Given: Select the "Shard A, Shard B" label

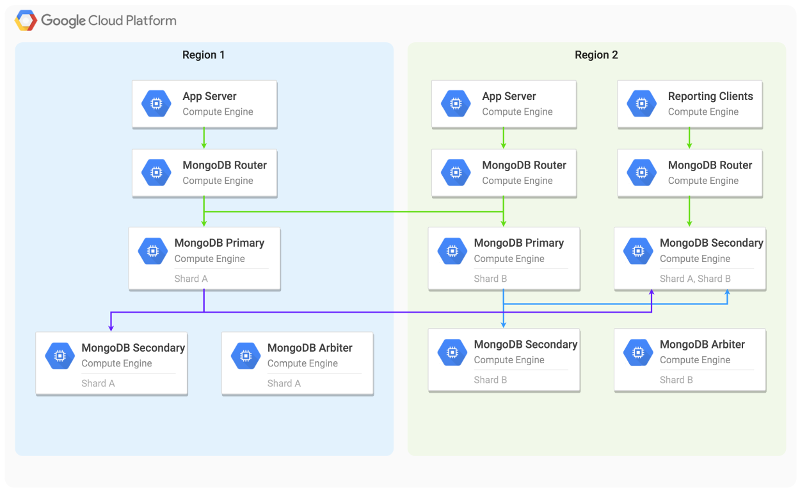Looking at the screenshot, I should 695,279.
